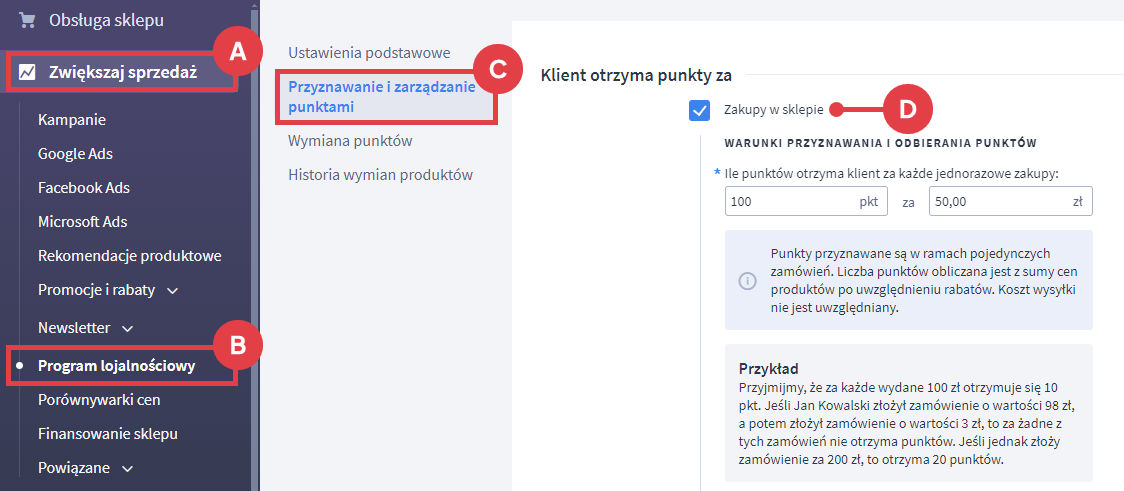Open Finansowanie sklepu in the sidebar

108,434
